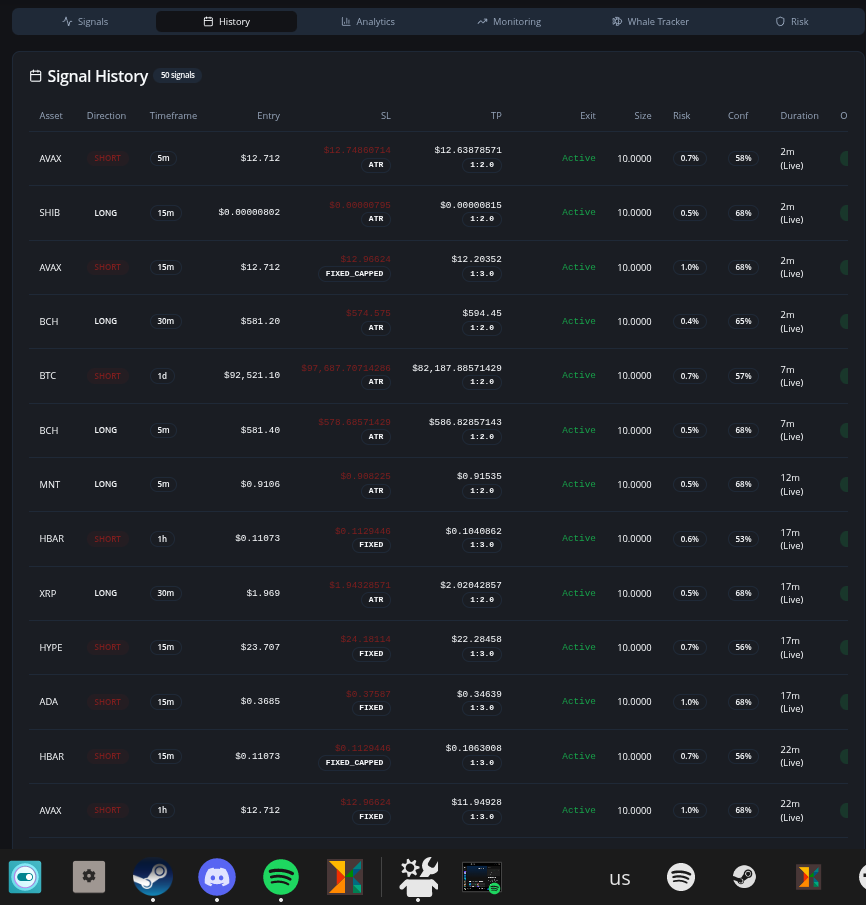The width and height of the screenshot is (866, 905).
Task: Flip the toggle on the SHIB row
Action: click(845, 212)
